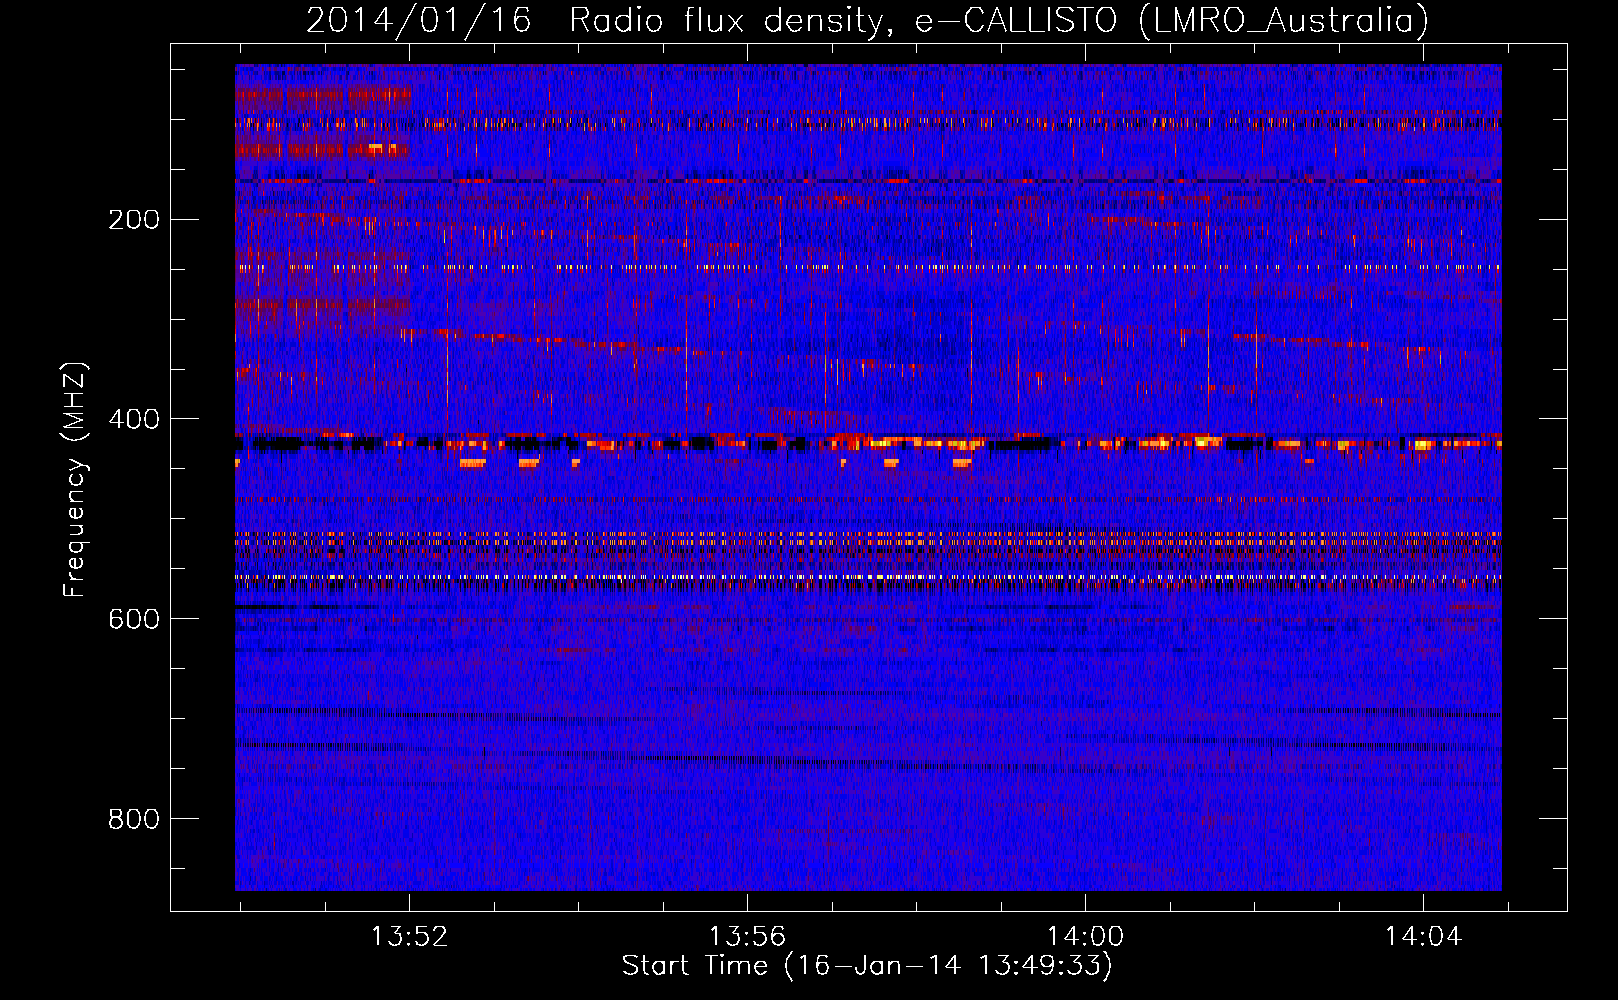Click the 200 frequency tick label
Viewport: 1618px width, 1000px height.
pyautogui.click(x=134, y=219)
